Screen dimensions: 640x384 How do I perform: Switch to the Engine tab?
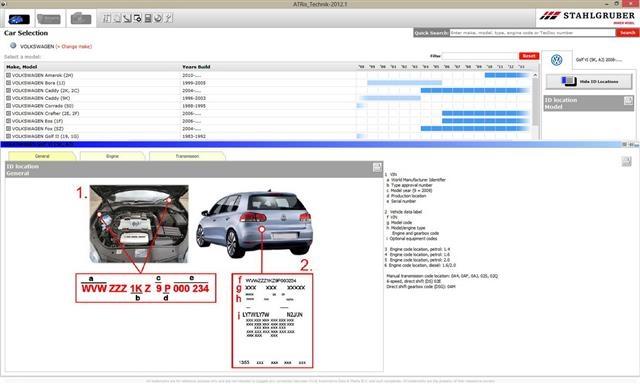pos(112,156)
